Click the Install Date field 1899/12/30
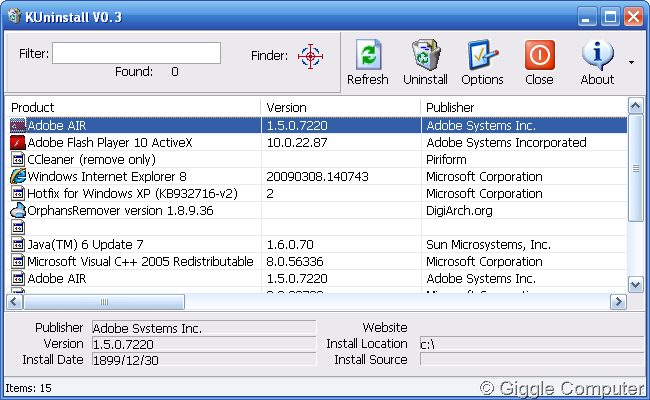Image resolution: width=650 pixels, height=400 pixels. (x=204, y=360)
